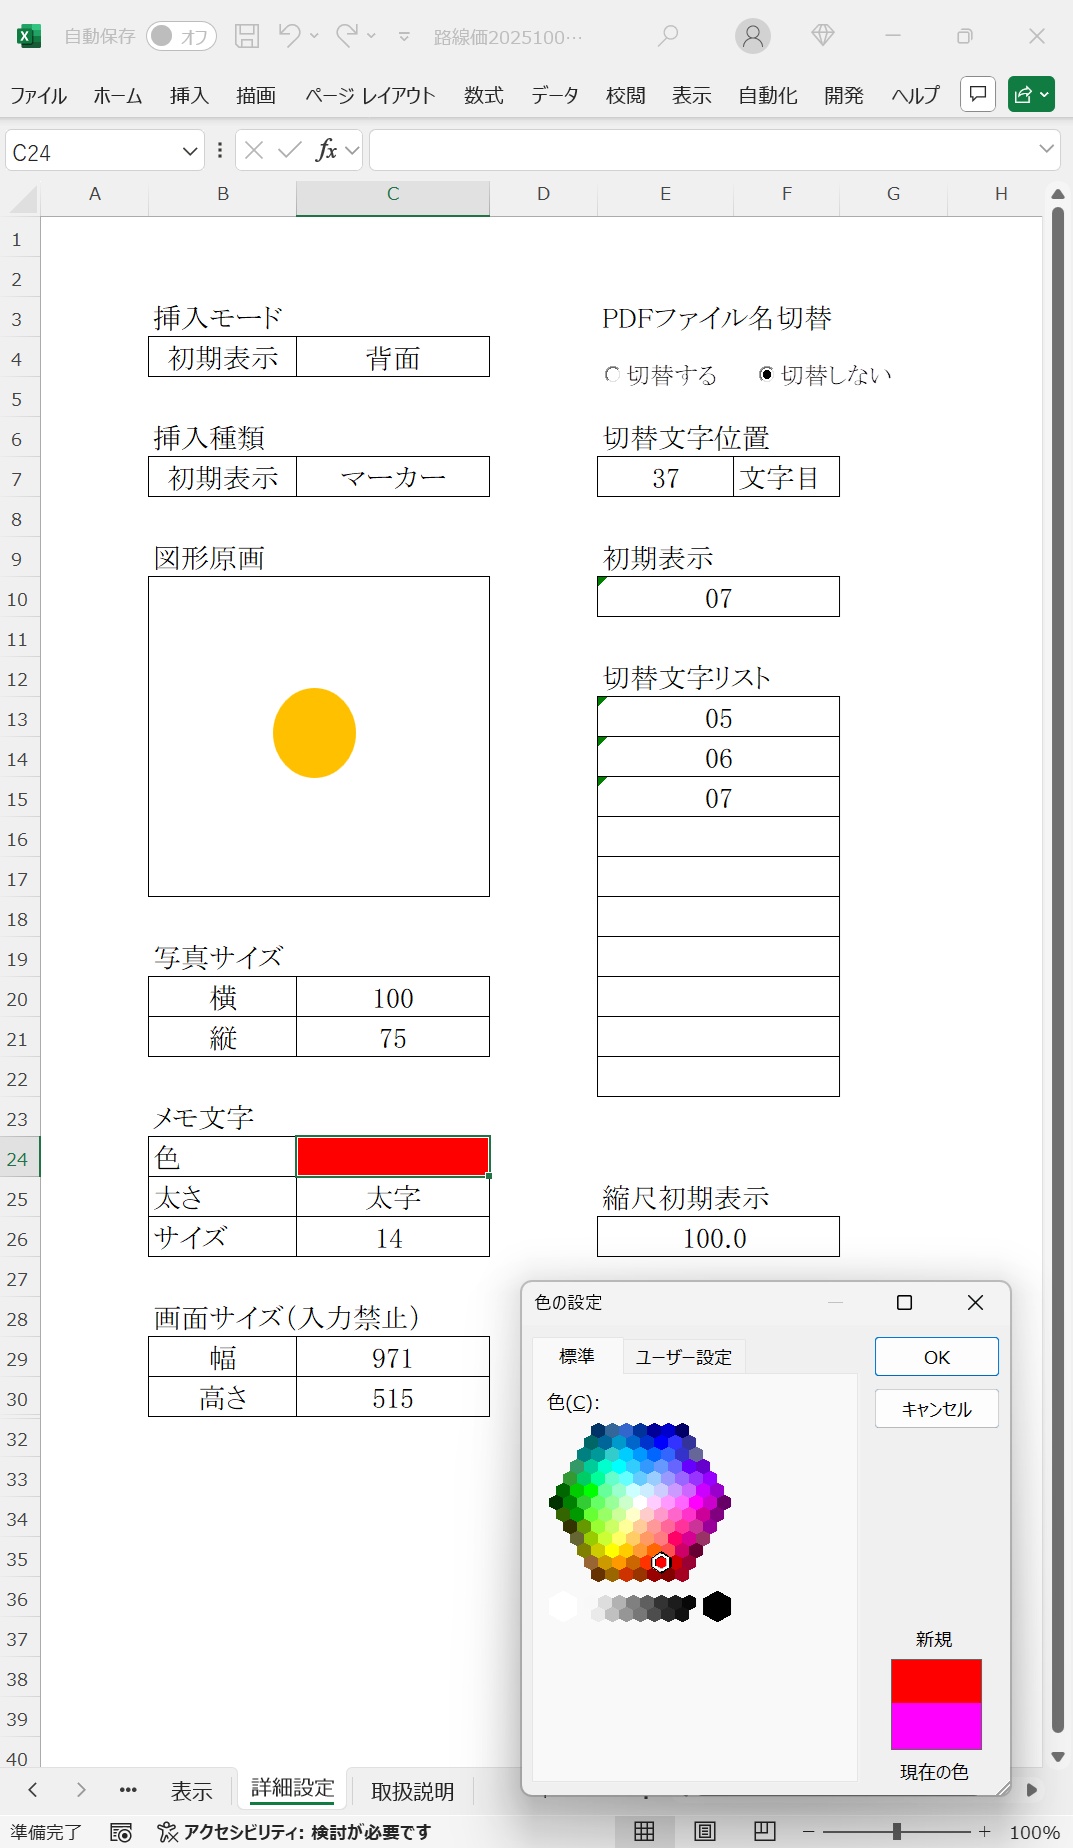Open the Share button dropdown

pyautogui.click(x=1031, y=94)
